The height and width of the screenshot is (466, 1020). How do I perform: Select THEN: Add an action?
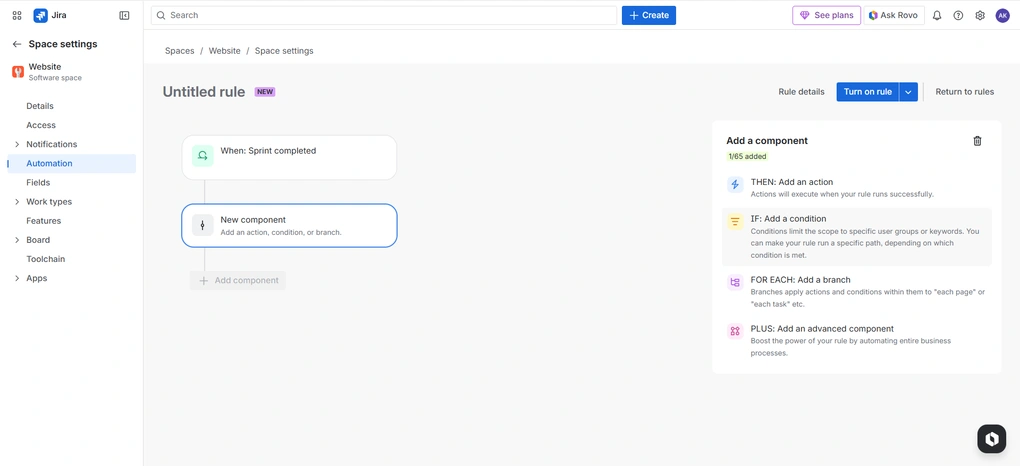point(857,187)
